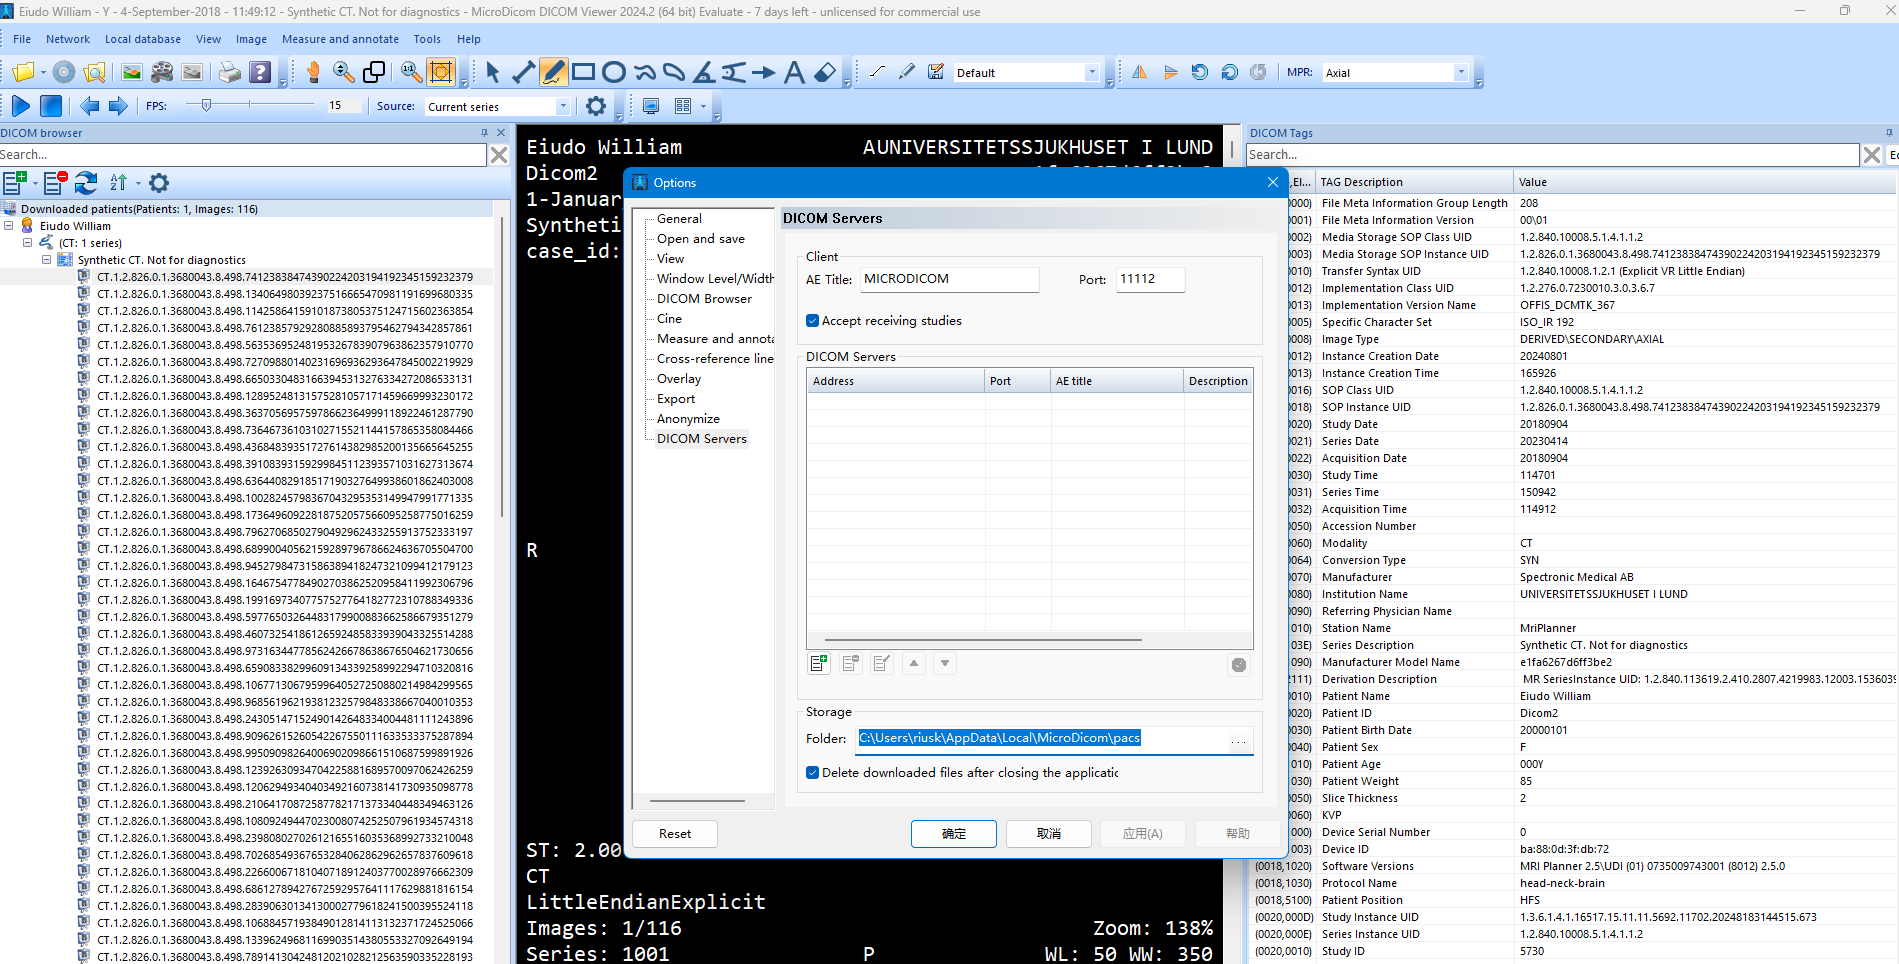This screenshot has height=964, width=1899.
Task: Click the AE Title input field
Action: click(949, 279)
